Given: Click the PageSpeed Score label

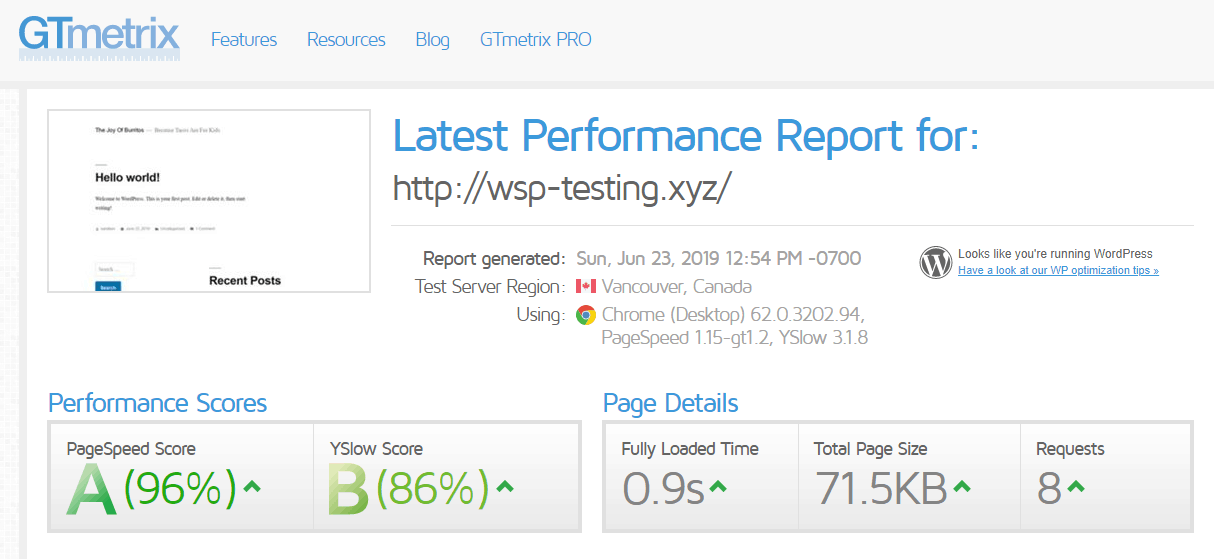Looking at the screenshot, I should [131, 449].
